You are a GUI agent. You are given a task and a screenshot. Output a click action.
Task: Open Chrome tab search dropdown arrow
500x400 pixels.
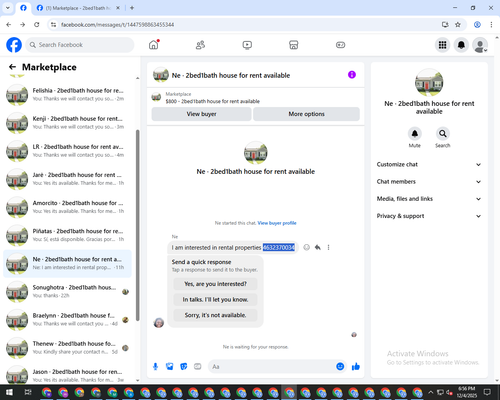click(x=8, y=8)
